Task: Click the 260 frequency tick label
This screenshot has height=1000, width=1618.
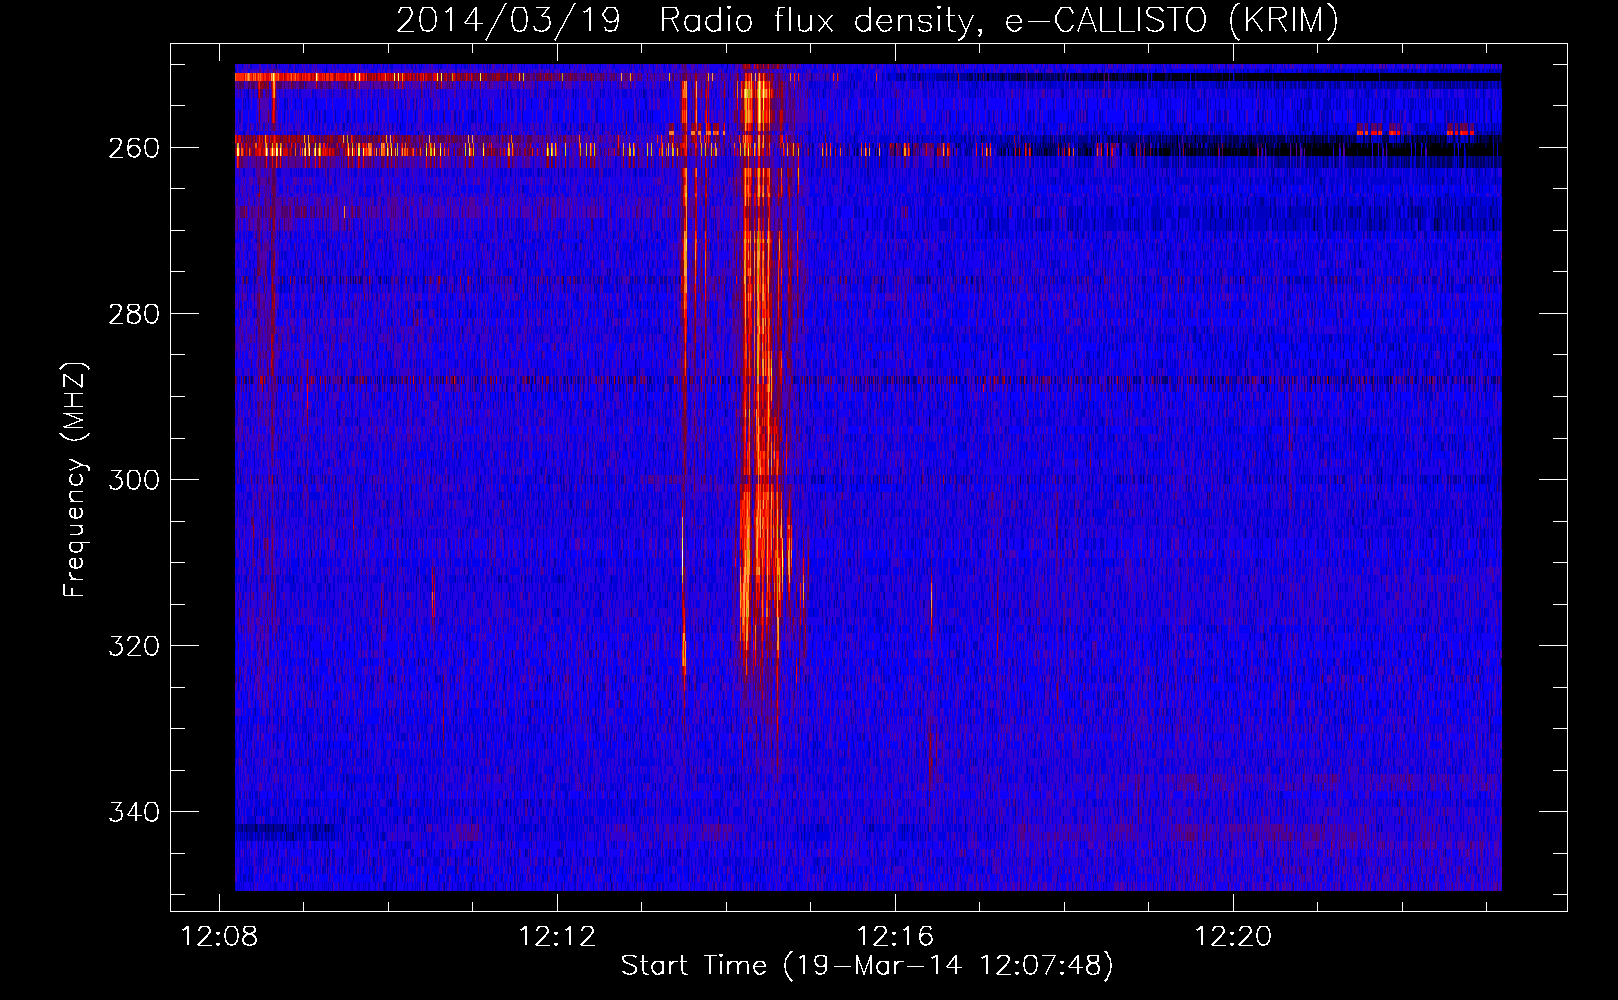Action: point(133,148)
